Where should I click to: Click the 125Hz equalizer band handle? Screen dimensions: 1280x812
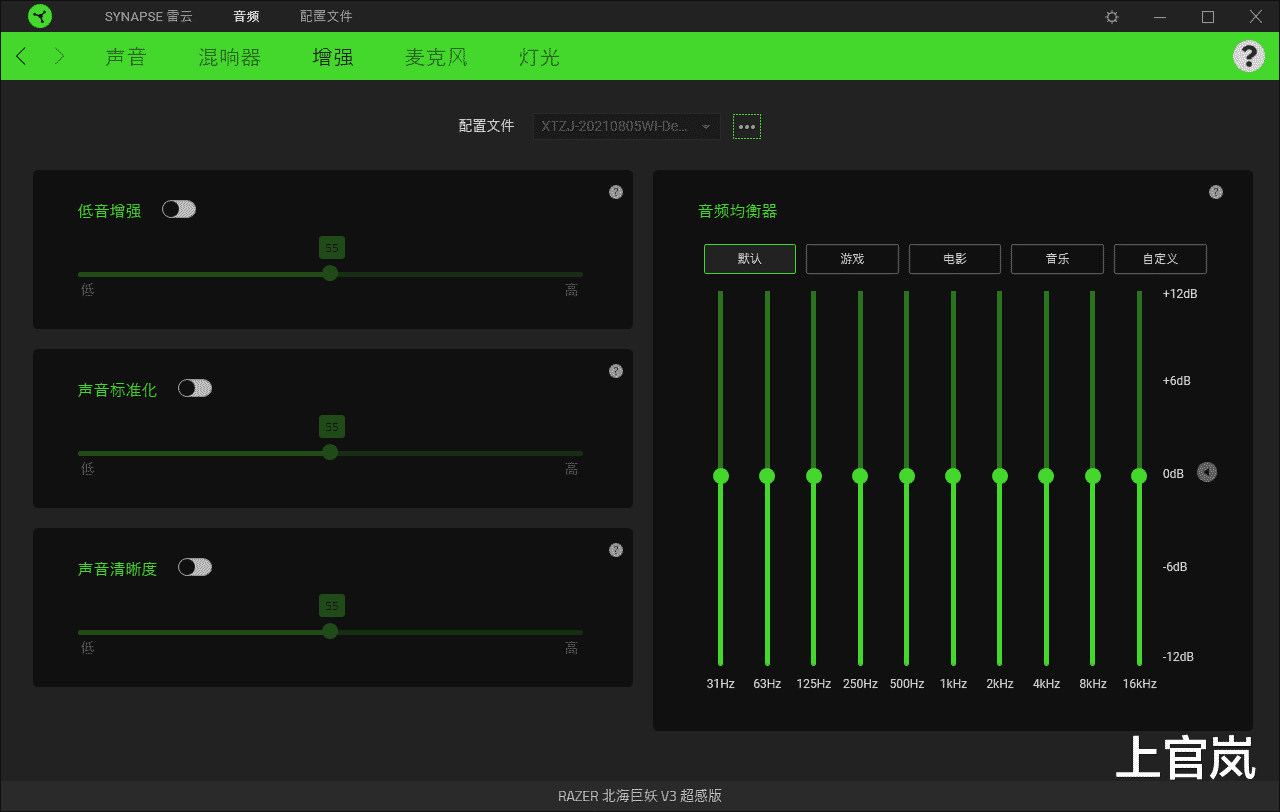click(x=814, y=476)
